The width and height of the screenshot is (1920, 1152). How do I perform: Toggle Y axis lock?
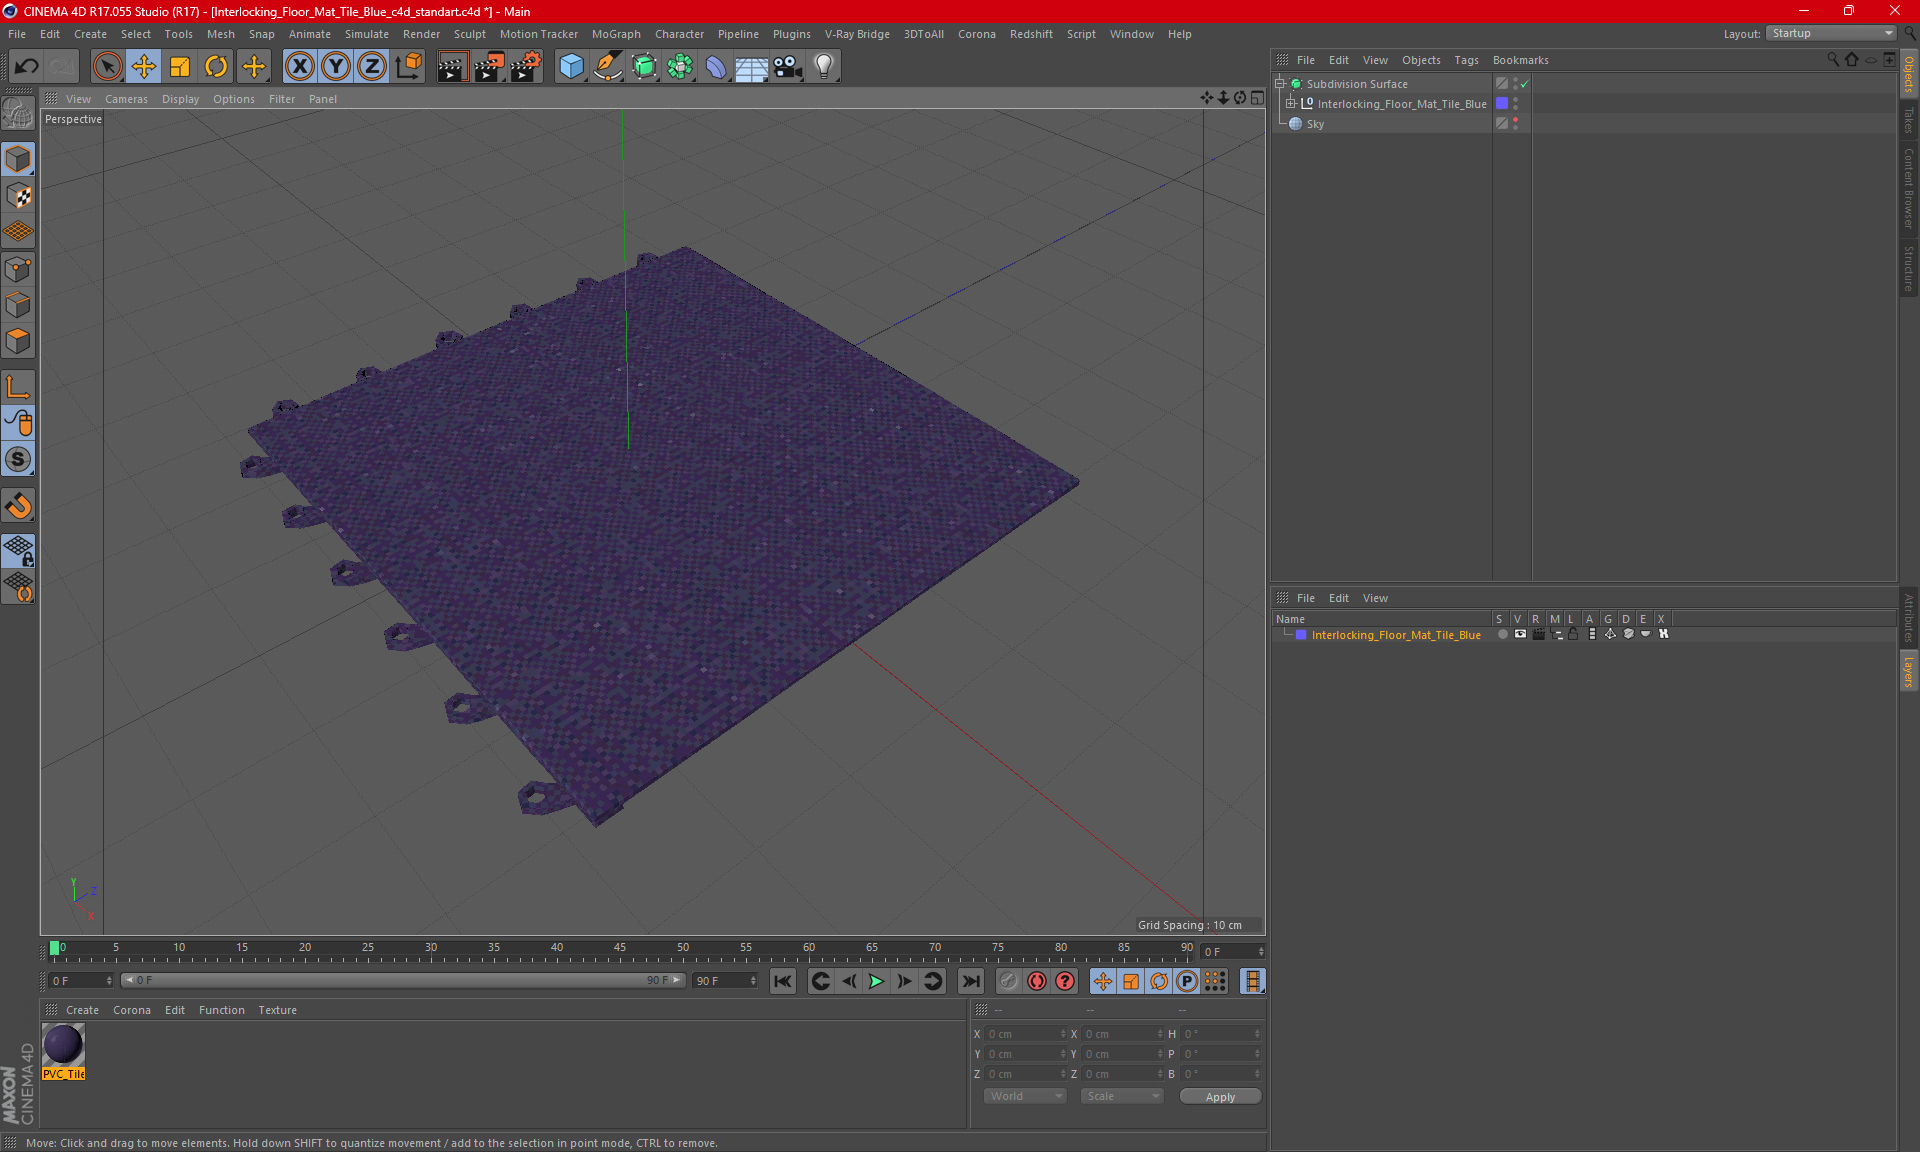pyautogui.click(x=336, y=67)
